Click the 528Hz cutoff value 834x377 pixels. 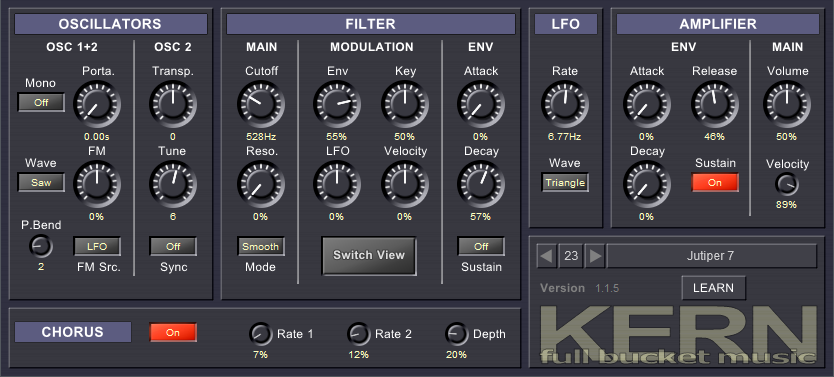point(261,137)
